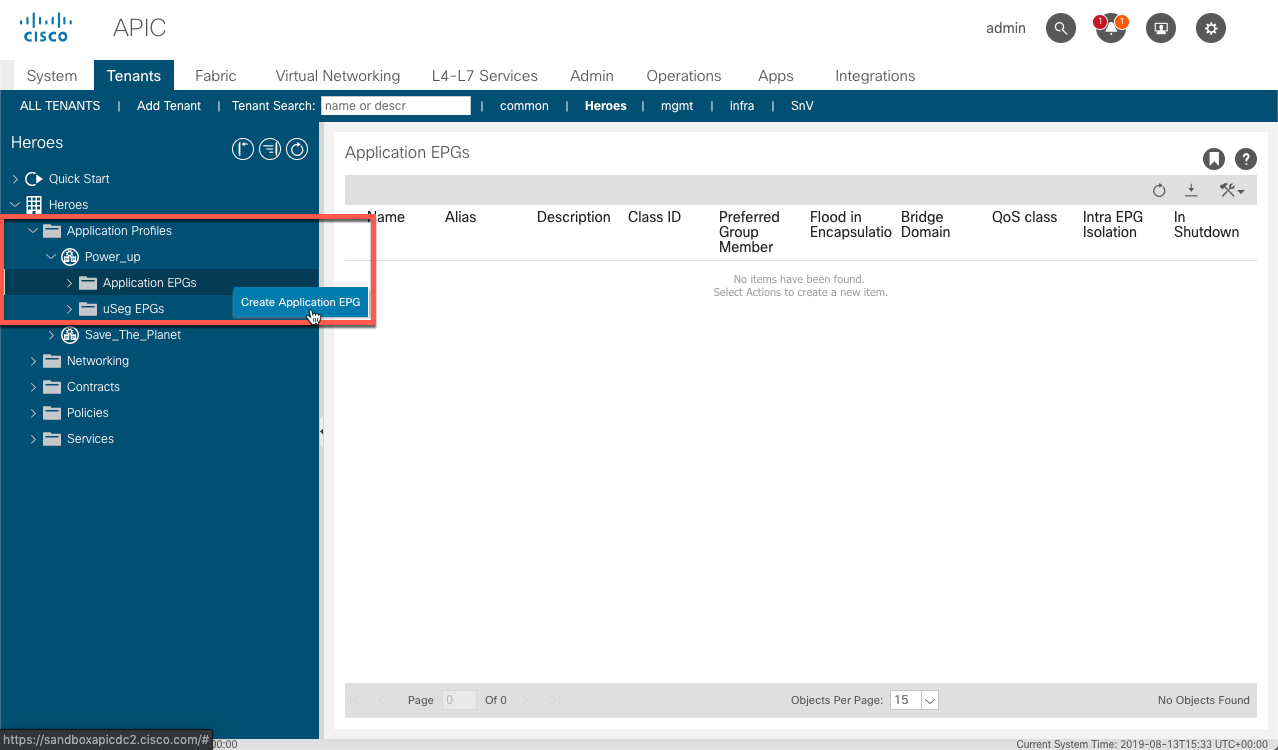Viewport: 1278px width, 750px height.
Task: Select the SnV tenant link
Action: coord(801,105)
